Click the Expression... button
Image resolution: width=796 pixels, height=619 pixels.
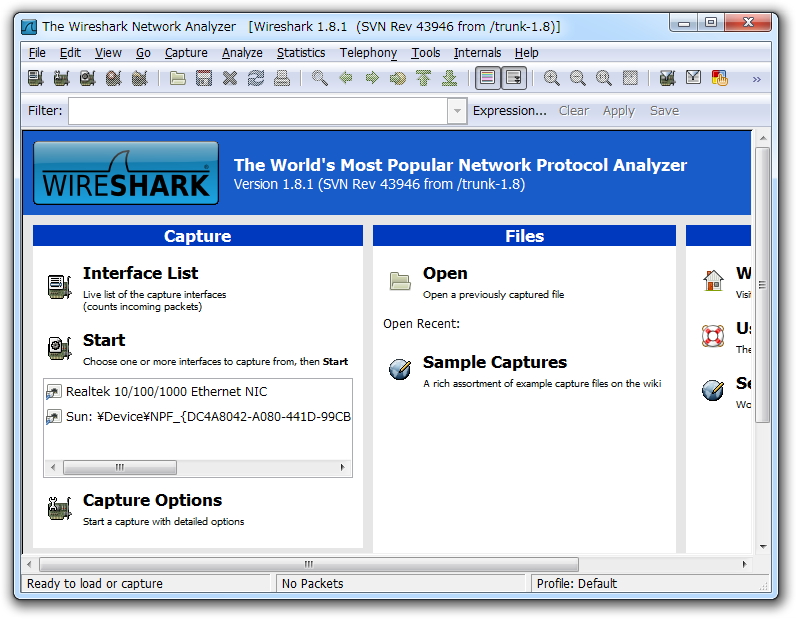pos(510,111)
